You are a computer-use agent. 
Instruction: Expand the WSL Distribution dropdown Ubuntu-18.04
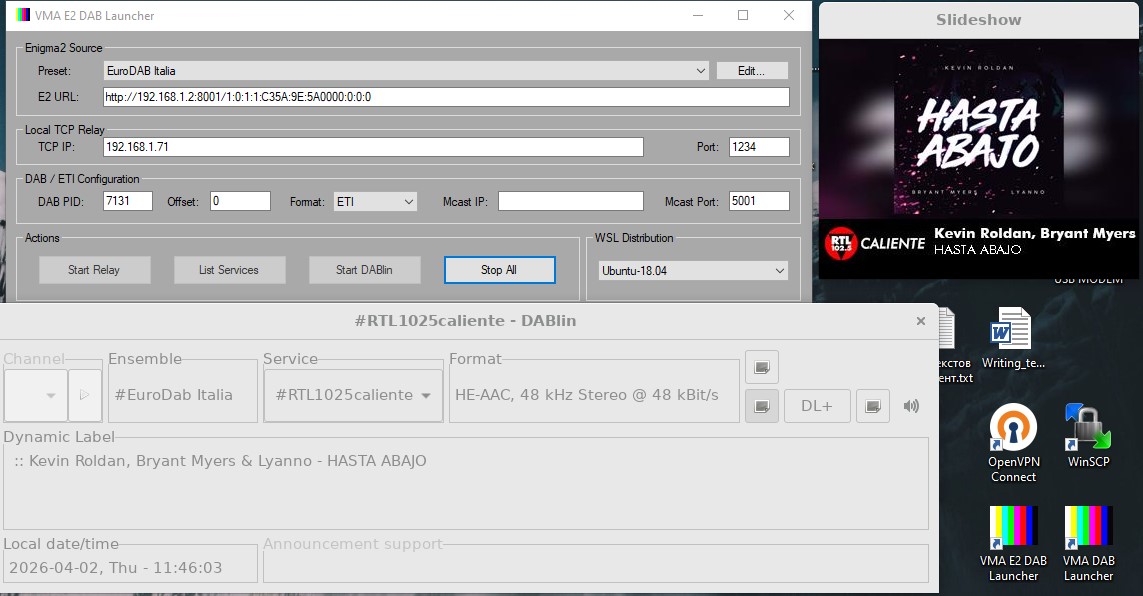[693, 270]
